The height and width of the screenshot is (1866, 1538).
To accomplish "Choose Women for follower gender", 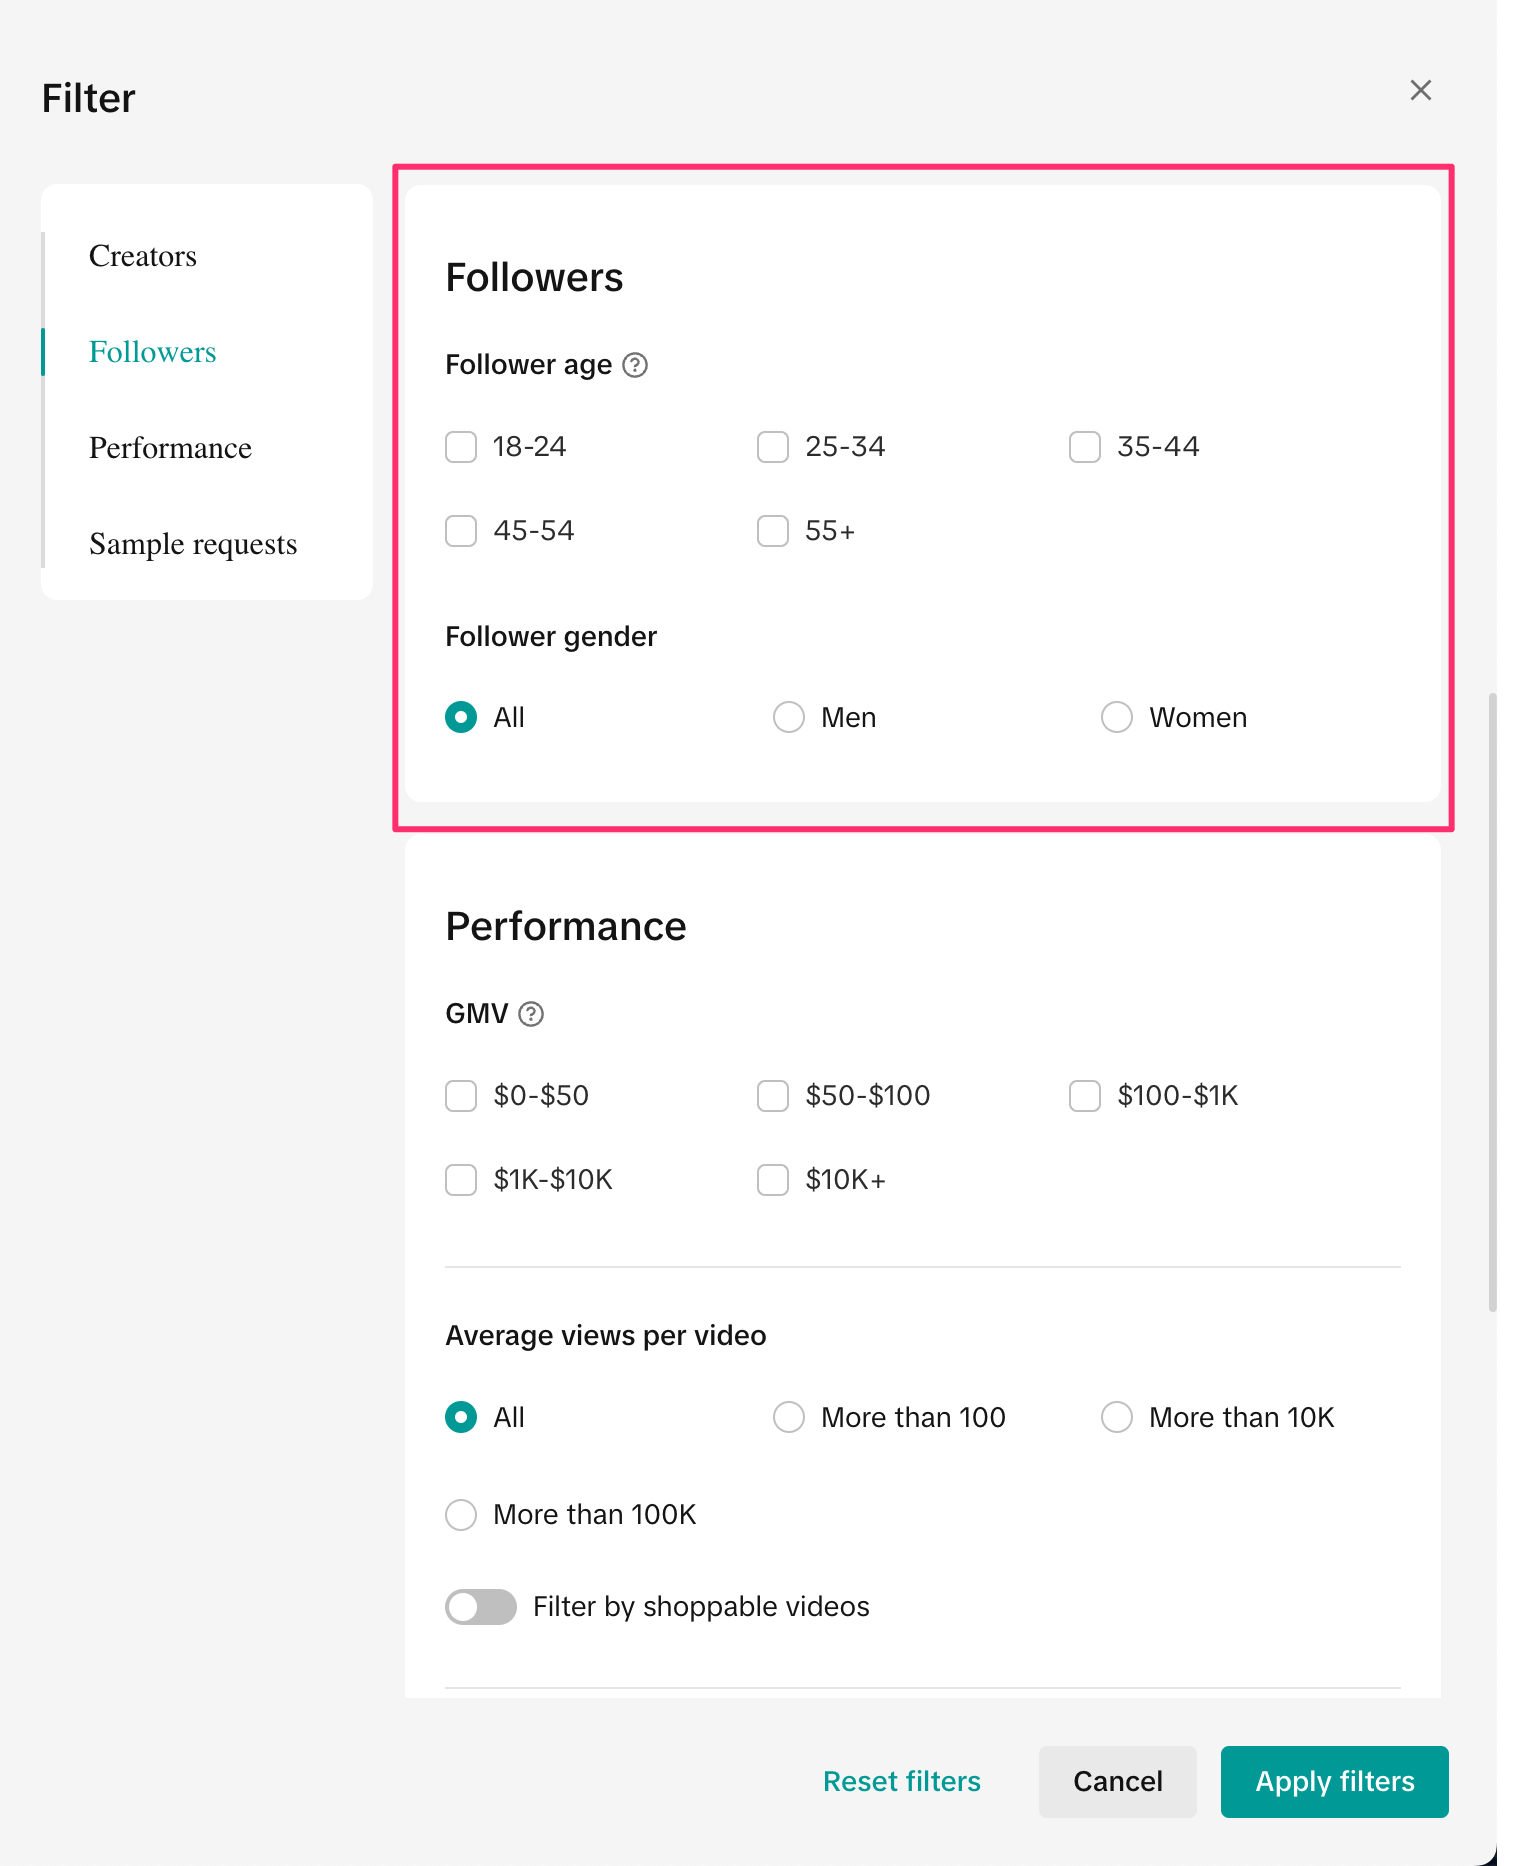I will coord(1117,717).
